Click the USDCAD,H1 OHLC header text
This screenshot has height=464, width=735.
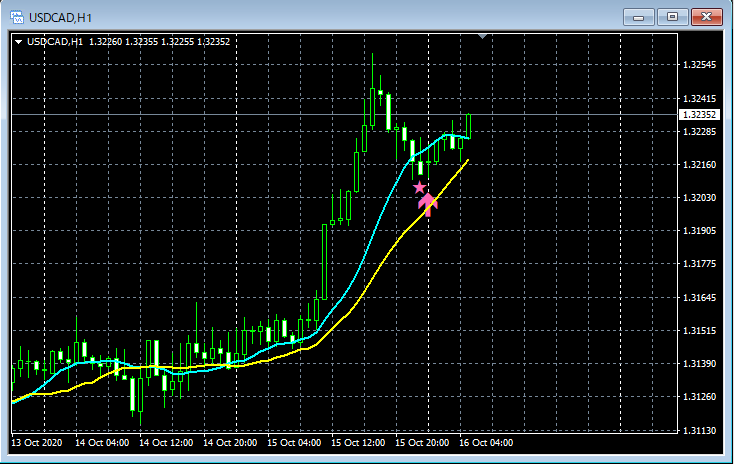coord(128,42)
